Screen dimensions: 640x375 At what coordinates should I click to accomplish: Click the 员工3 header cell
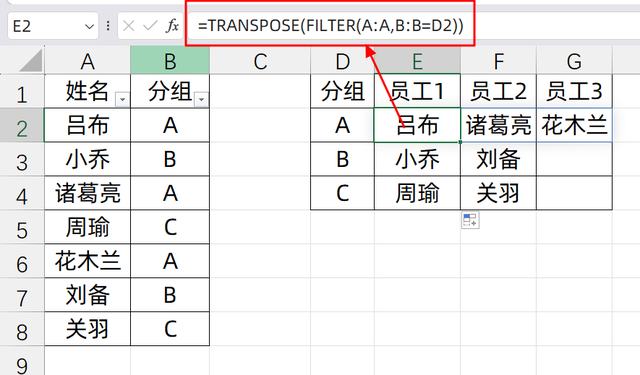(574, 91)
